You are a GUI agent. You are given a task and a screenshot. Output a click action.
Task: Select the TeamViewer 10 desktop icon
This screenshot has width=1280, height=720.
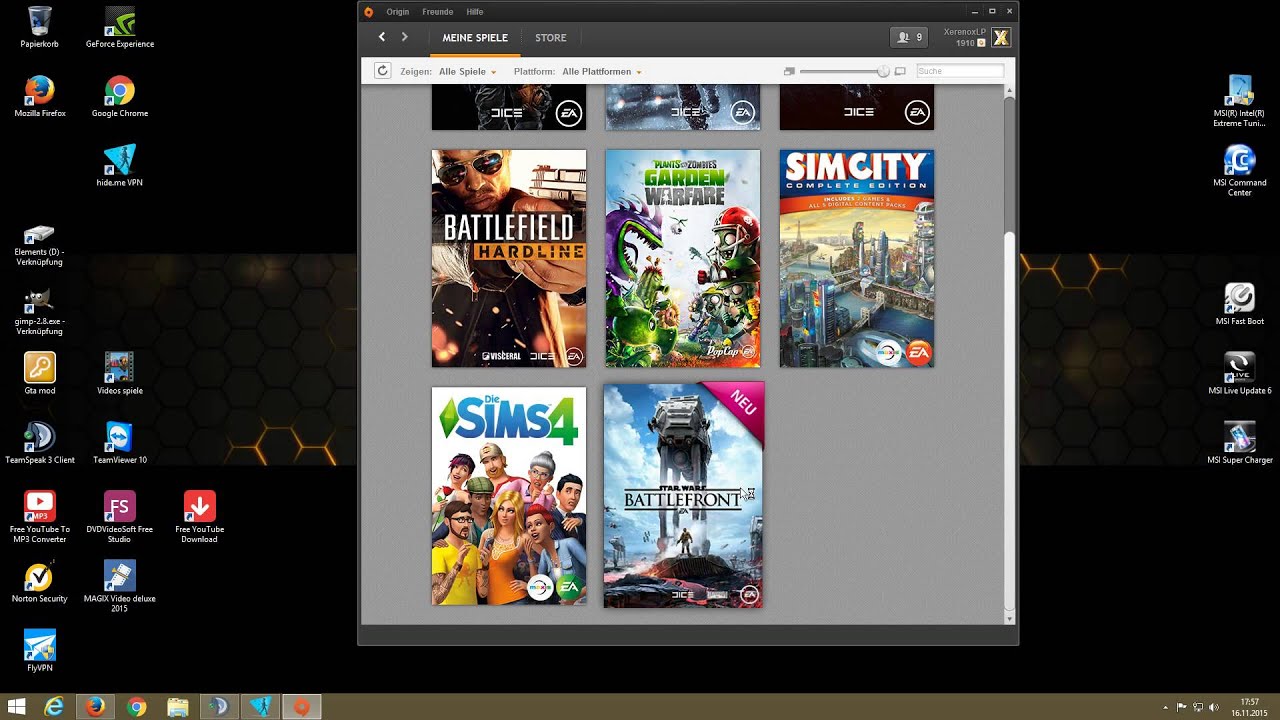tap(120, 442)
